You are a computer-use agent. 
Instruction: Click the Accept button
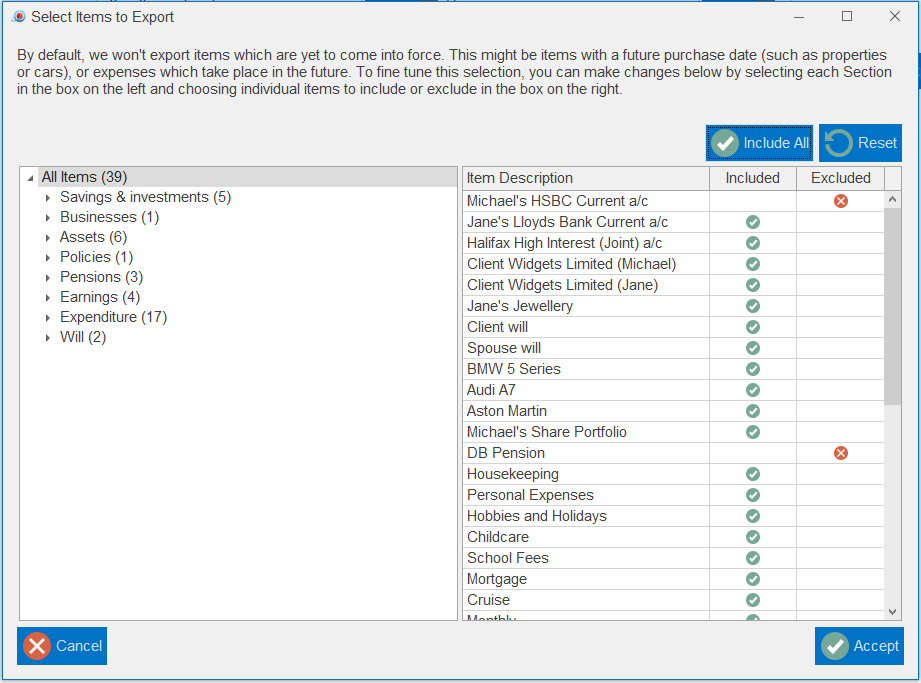[860, 646]
